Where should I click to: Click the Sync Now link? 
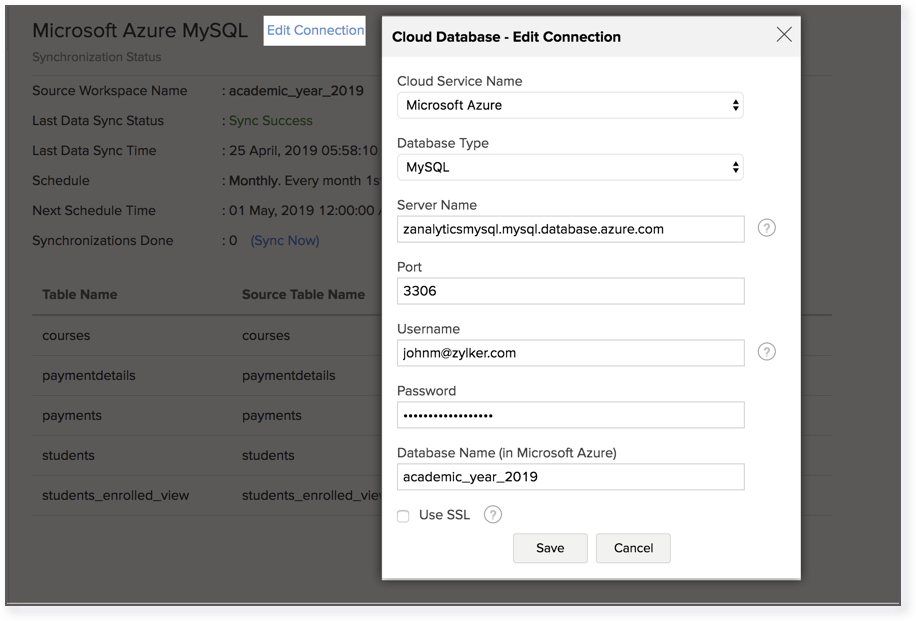285,241
